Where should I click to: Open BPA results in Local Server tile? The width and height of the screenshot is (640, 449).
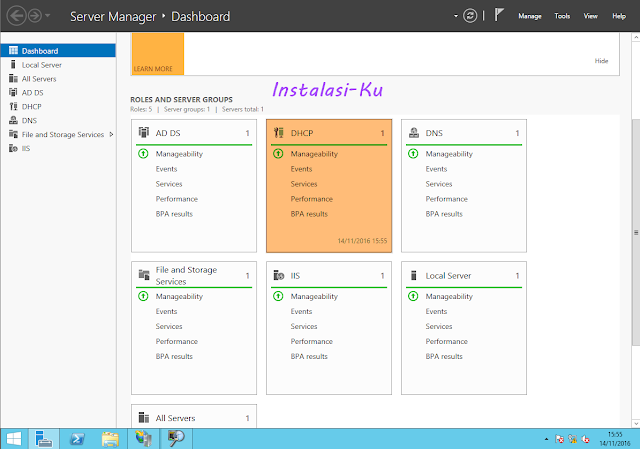pyautogui.click(x=444, y=356)
